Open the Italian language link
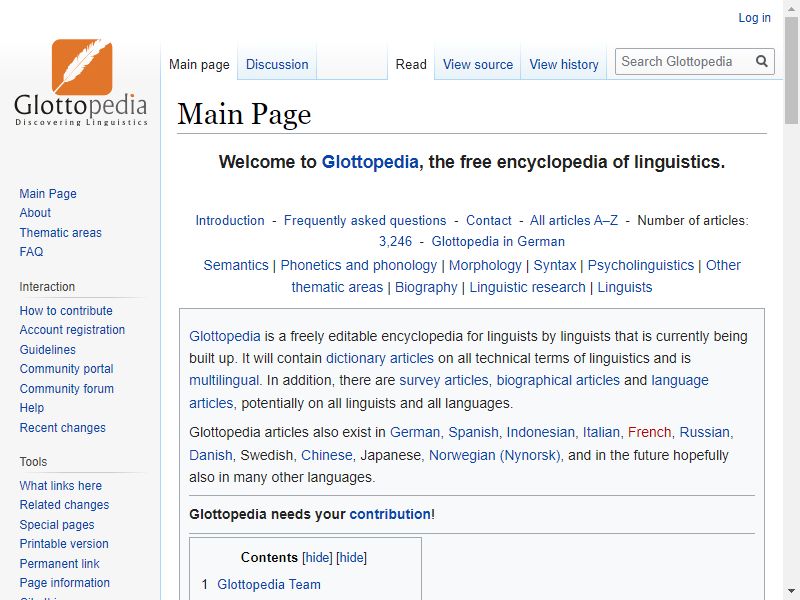Viewport: 800px width, 600px height. pyautogui.click(x=601, y=433)
